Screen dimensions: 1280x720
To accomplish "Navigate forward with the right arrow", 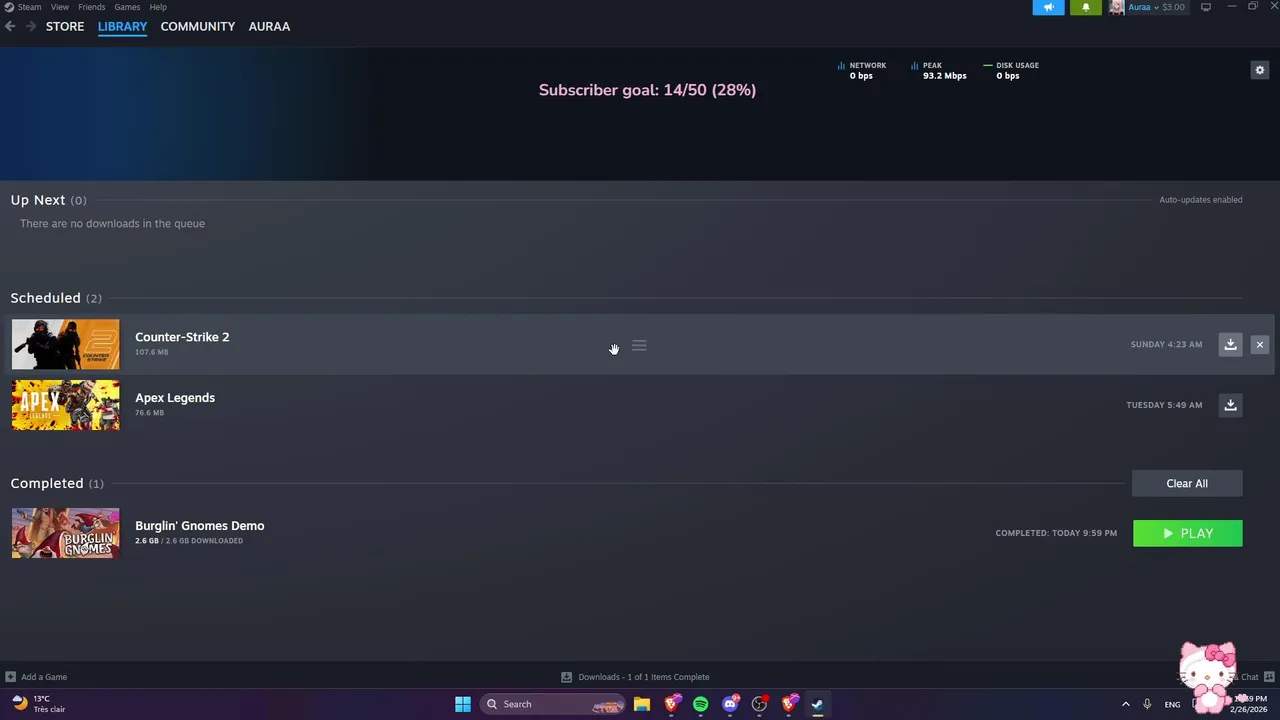I will [30, 26].
